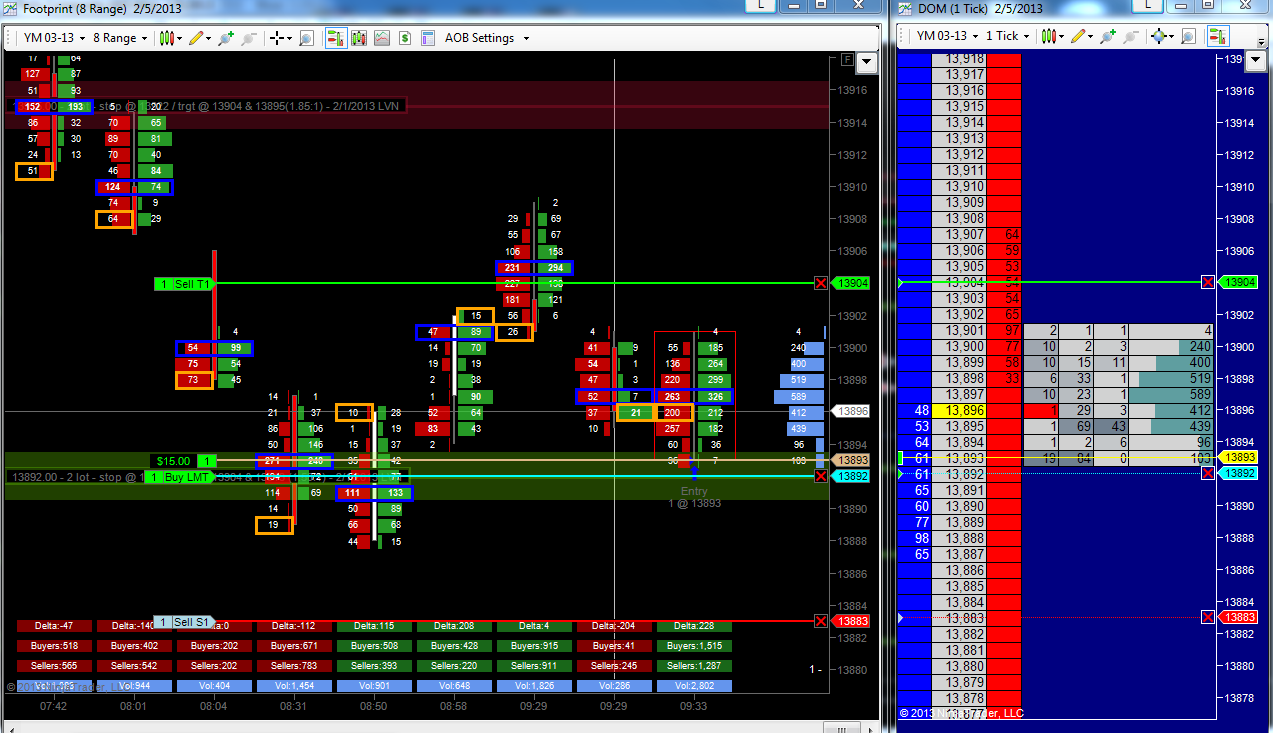Click yellow 13,896 last price cell in DOM
Viewport: 1273px width, 733px height.
coord(959,410)
